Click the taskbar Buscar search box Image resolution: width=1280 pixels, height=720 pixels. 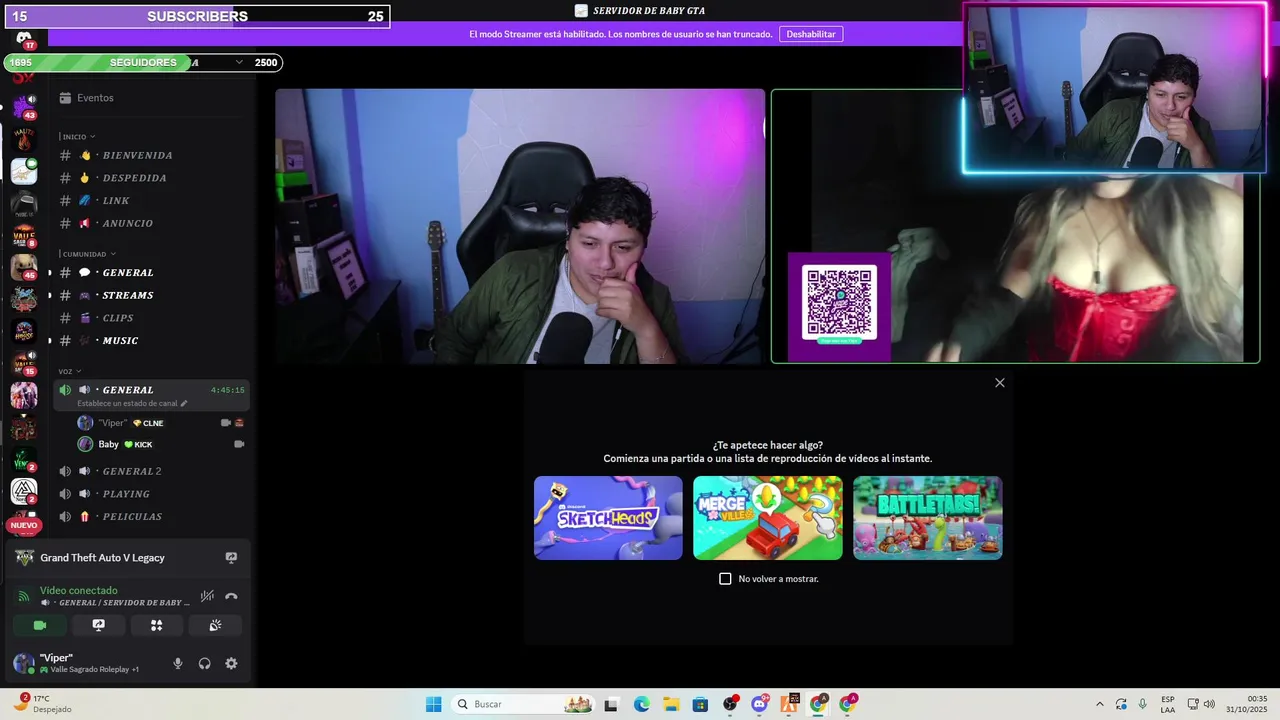[522, 704]
